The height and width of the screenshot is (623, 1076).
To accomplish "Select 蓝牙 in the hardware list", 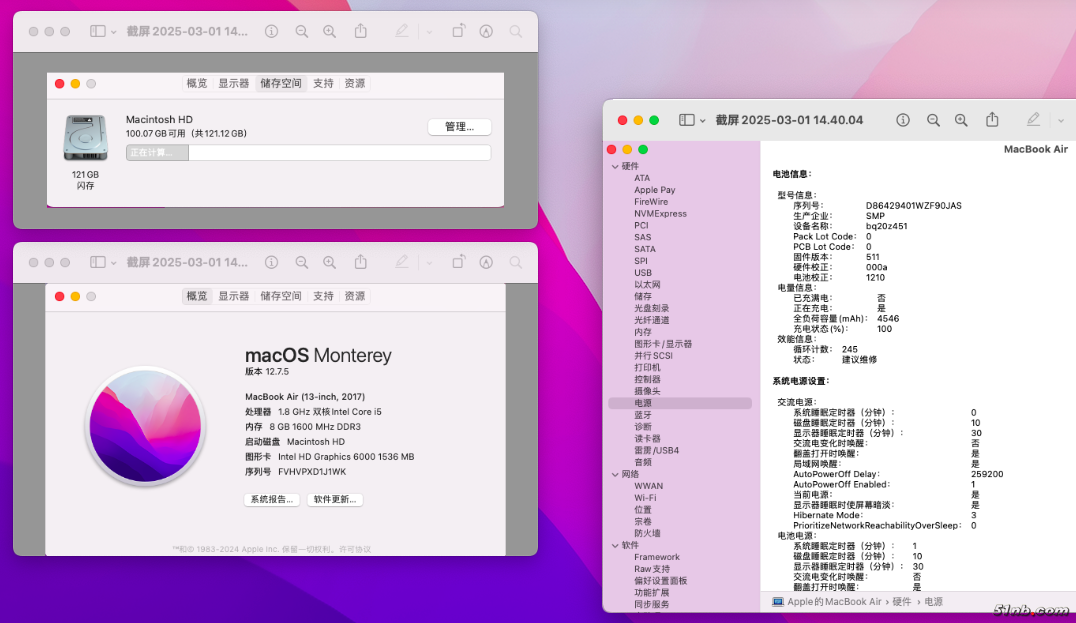I will 642,415.
